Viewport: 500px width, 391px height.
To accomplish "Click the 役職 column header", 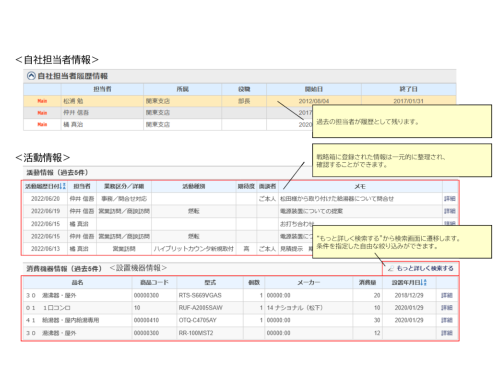I will coord(244,89).
